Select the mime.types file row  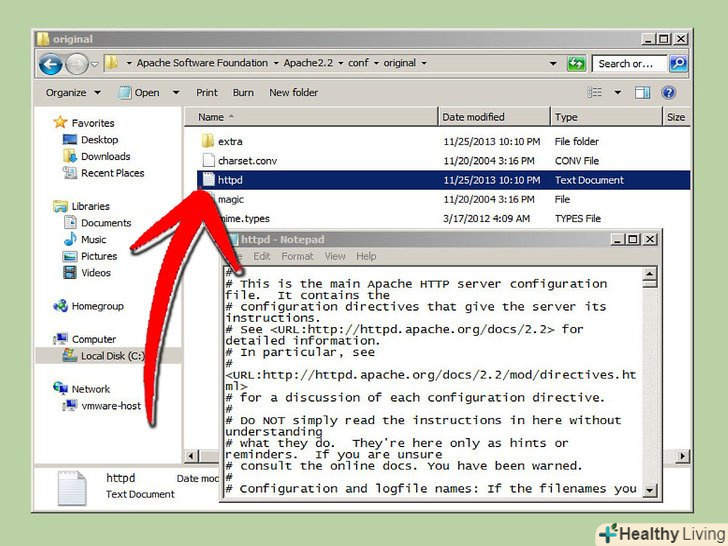[x=443, y=218]
